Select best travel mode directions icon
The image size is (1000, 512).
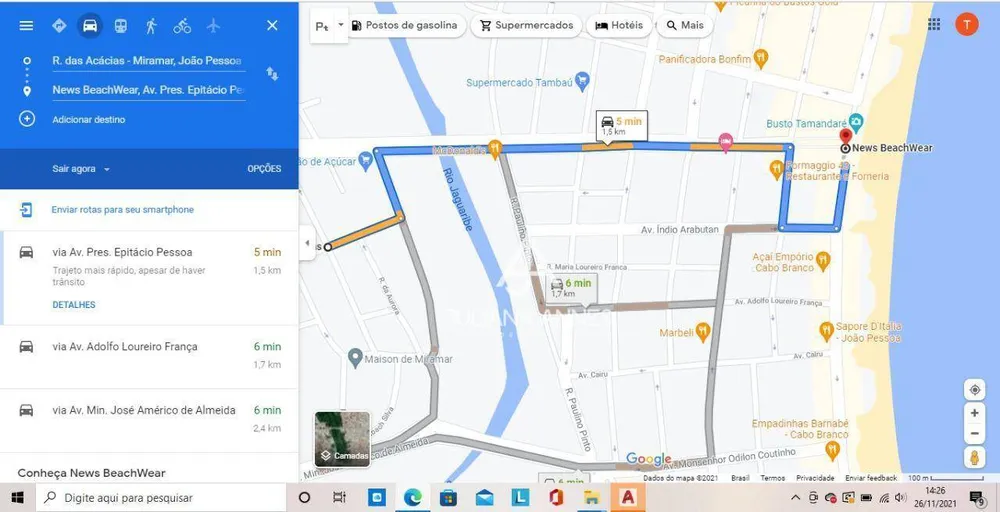59,26
